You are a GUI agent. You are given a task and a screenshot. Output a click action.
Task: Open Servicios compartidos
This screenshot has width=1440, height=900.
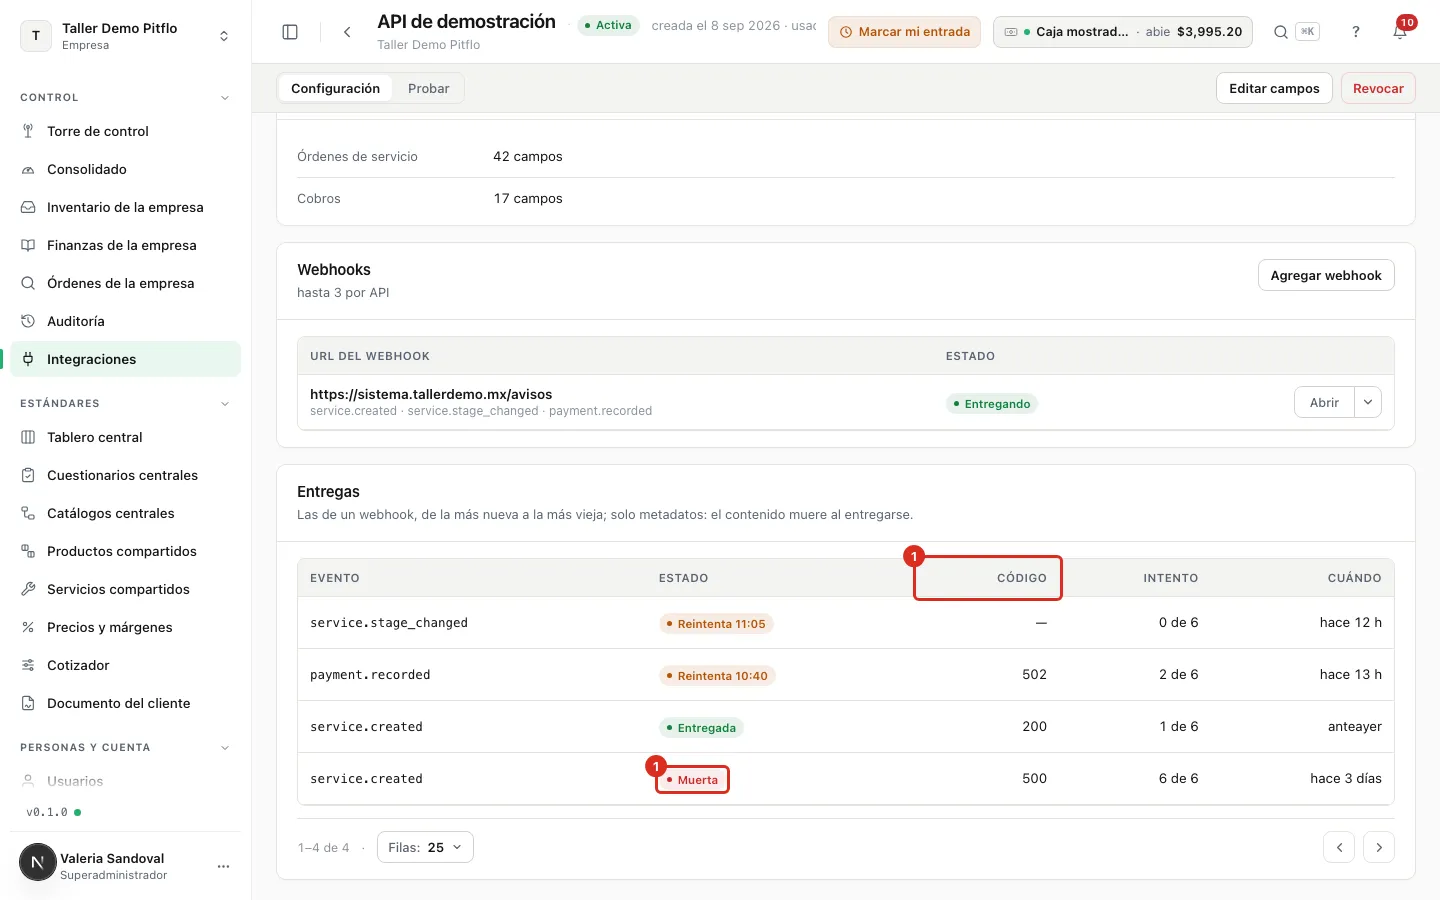[125, 589]
